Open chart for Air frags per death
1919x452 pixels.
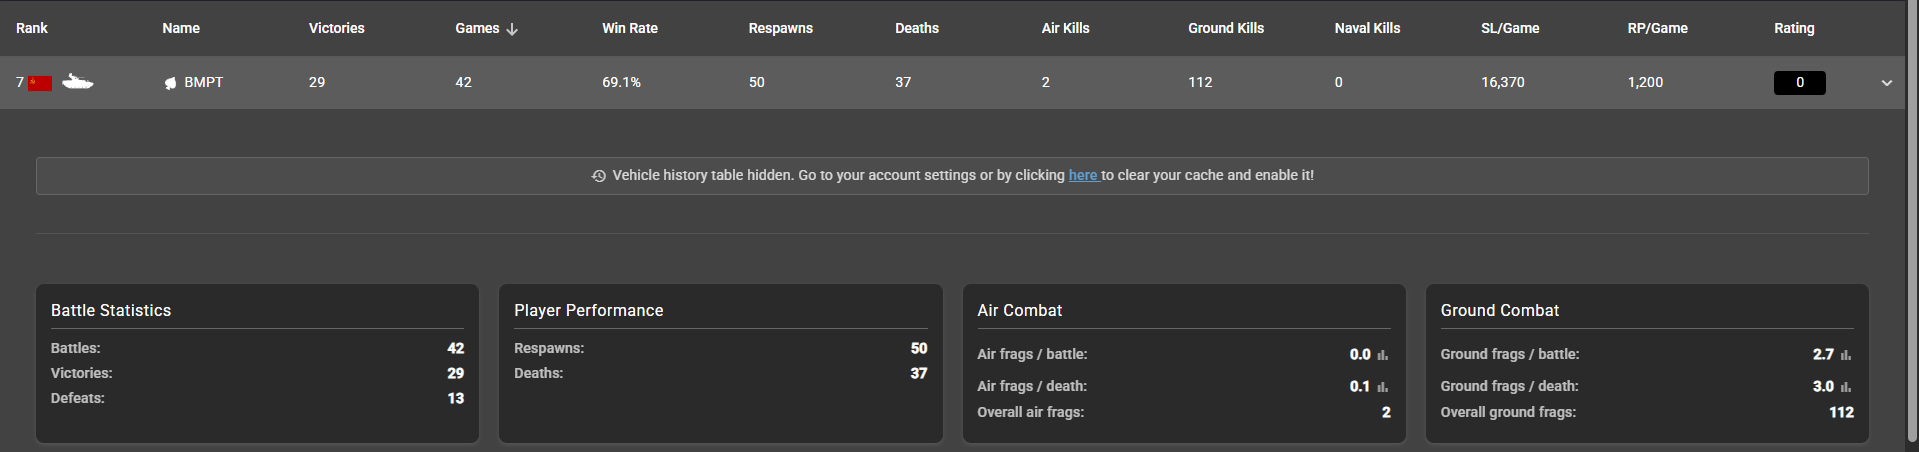click(1383, 387)
